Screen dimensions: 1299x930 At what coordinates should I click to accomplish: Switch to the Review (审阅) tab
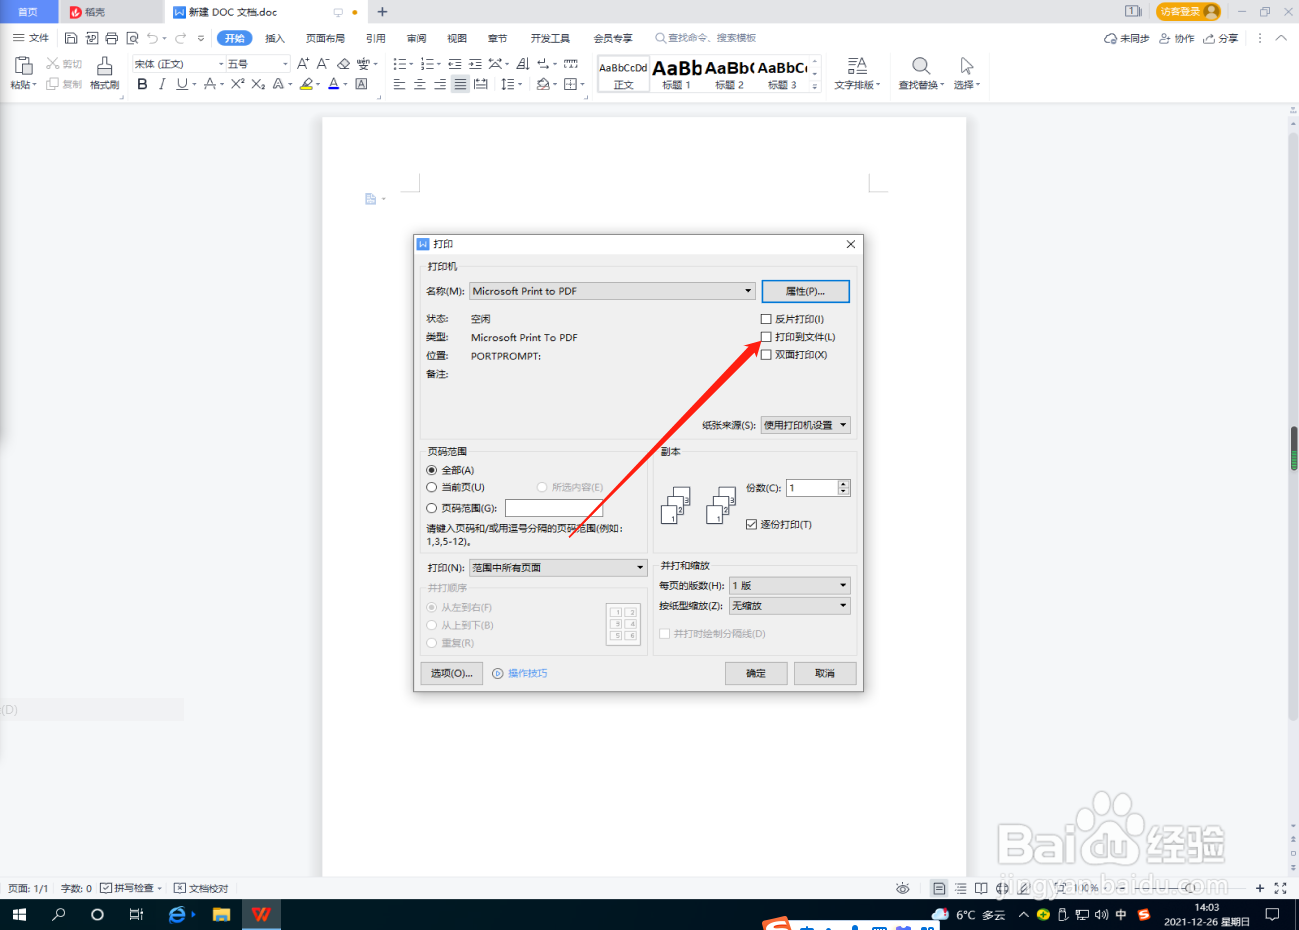tap(416, 38)
